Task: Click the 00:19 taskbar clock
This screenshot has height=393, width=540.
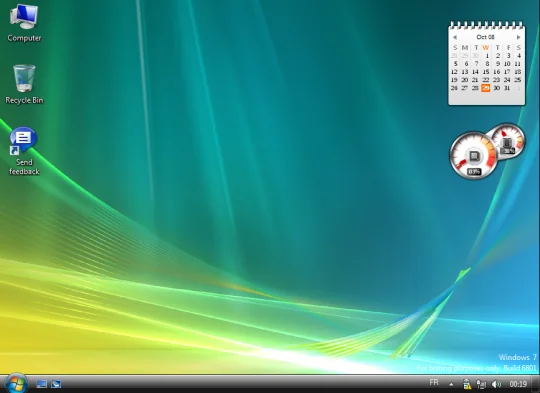Action: 518,384
